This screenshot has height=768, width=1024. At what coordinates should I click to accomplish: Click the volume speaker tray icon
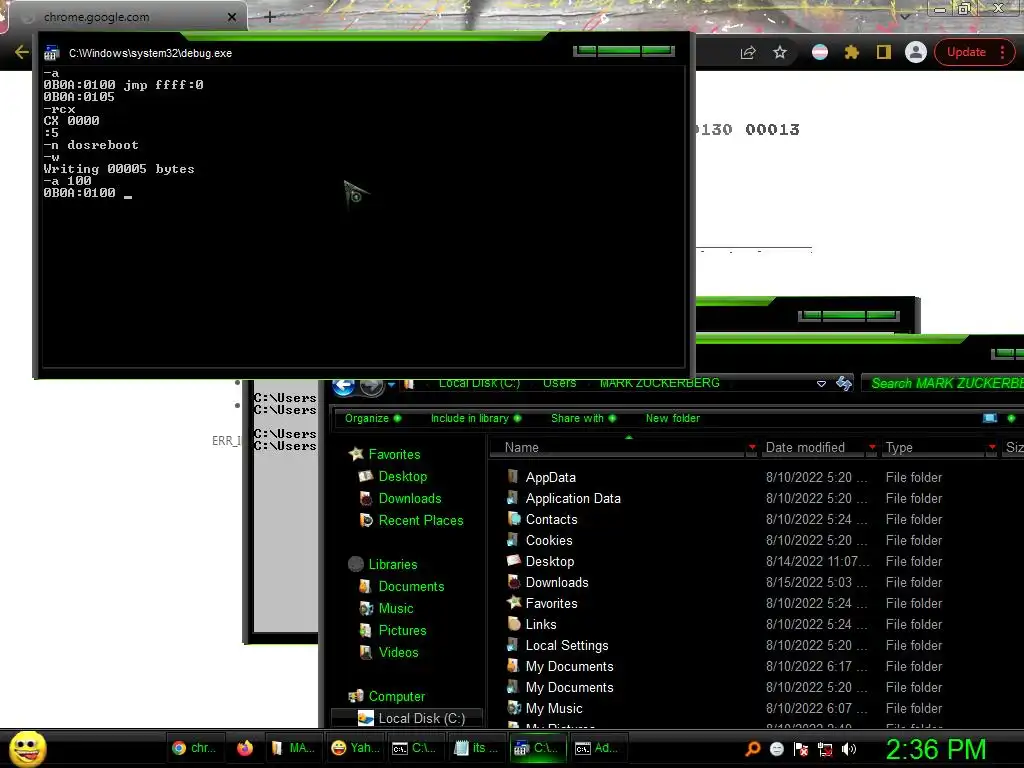pyautogui.click(x=849, y=749)
